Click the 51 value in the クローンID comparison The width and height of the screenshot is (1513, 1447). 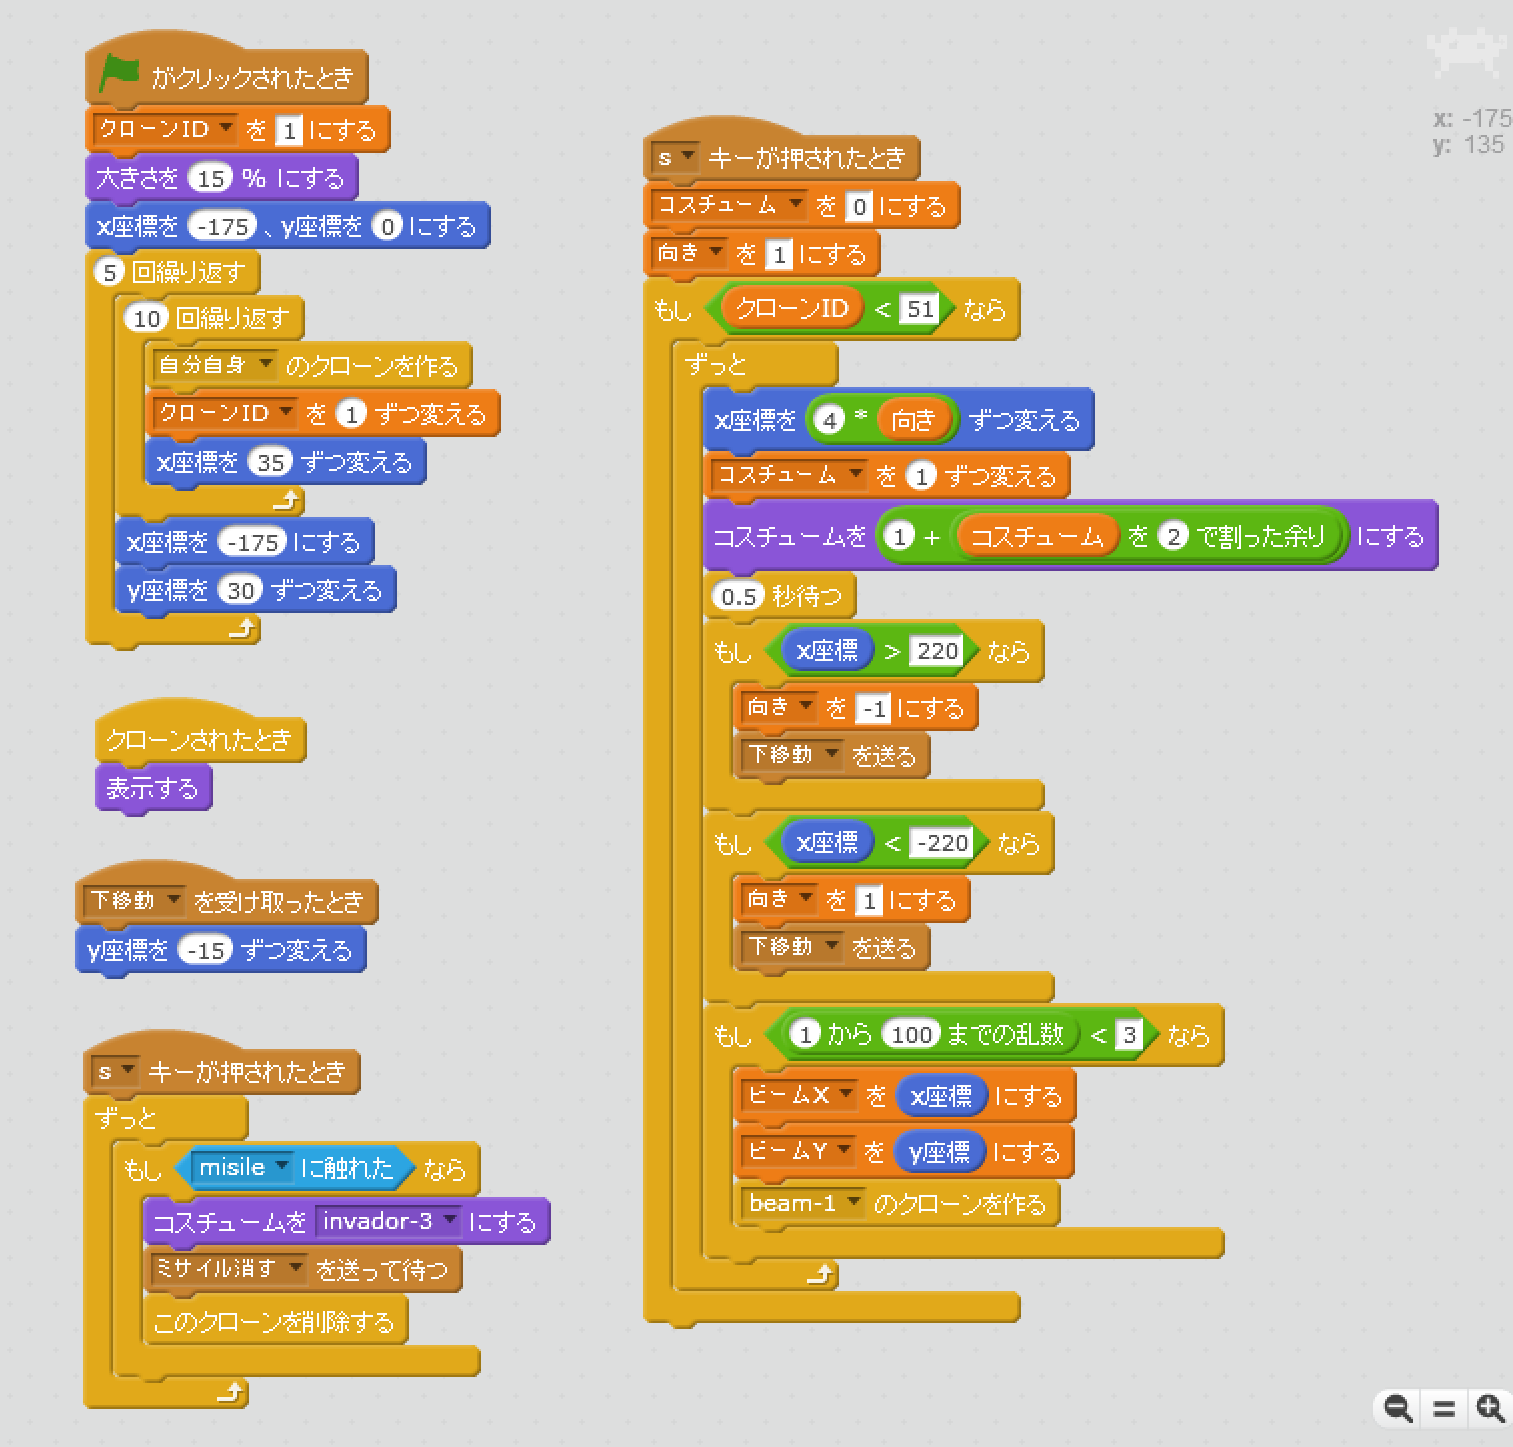click(920, 309)
